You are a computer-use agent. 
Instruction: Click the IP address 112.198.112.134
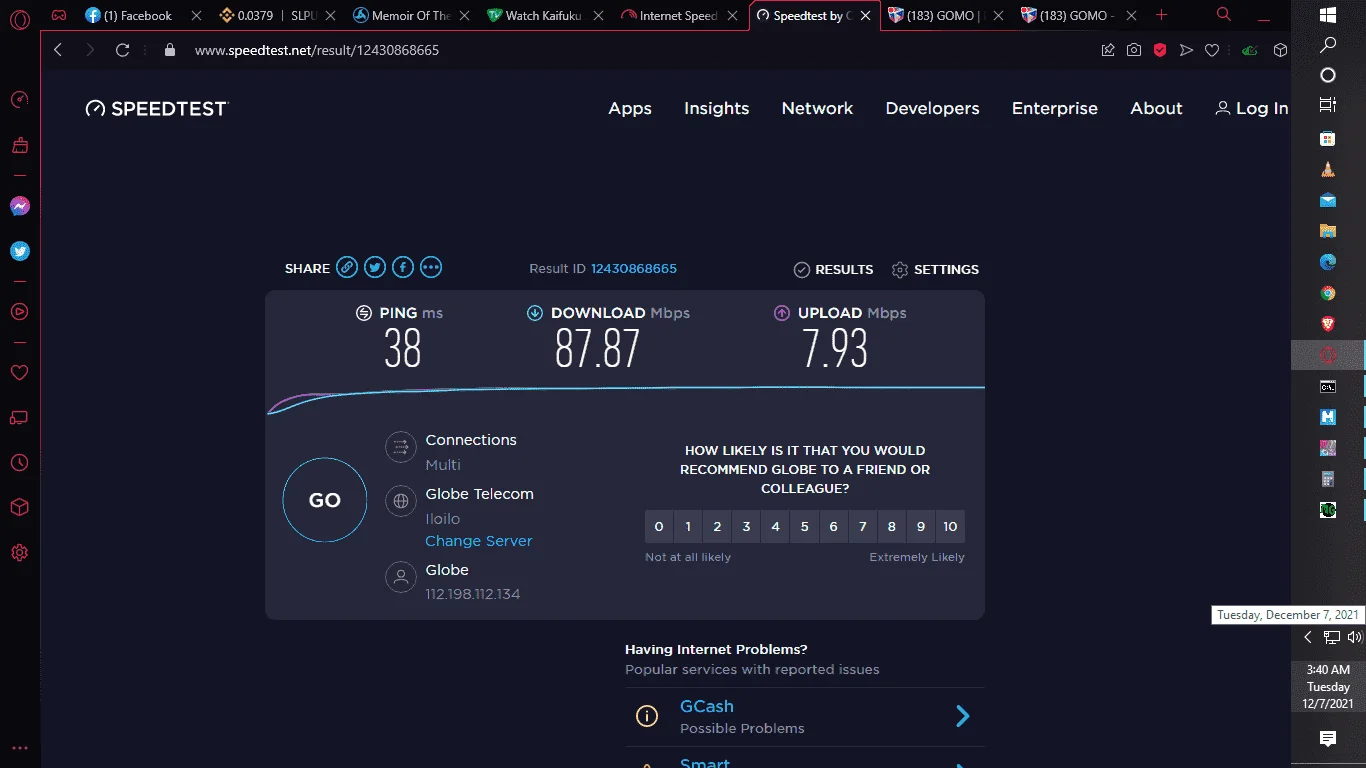pos(473,594)
